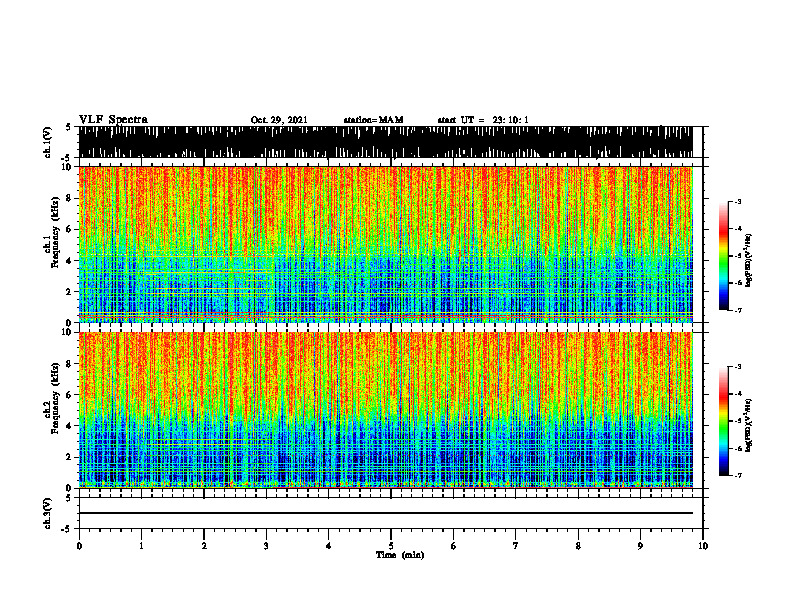Click the time axis tick label "7"
Viewport: 792px width, 612px height.
(x=516, y=546)
